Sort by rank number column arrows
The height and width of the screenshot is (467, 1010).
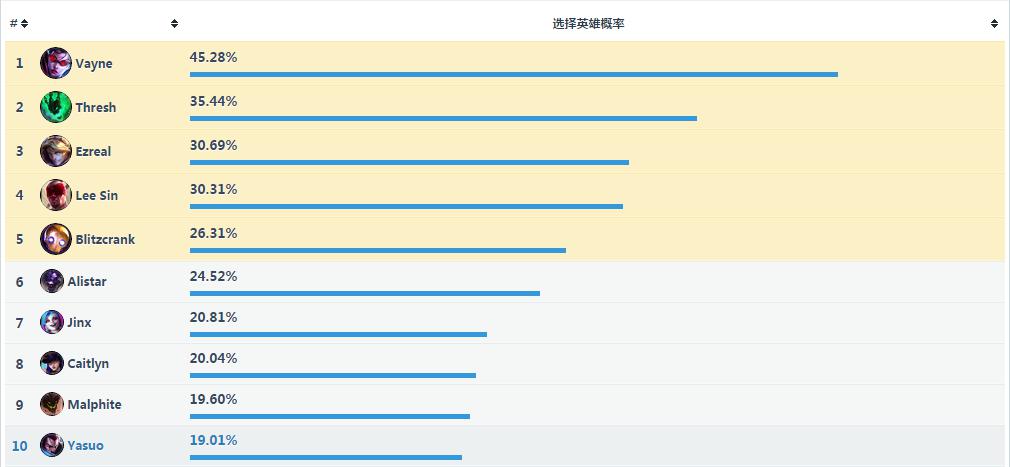(24, 24)
